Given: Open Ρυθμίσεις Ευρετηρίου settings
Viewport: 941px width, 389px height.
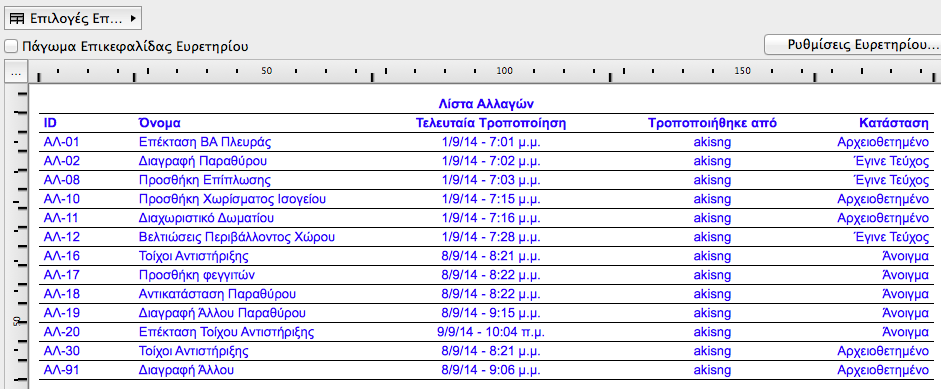Looking at the screenshot, I should click(x=852, y=44).
